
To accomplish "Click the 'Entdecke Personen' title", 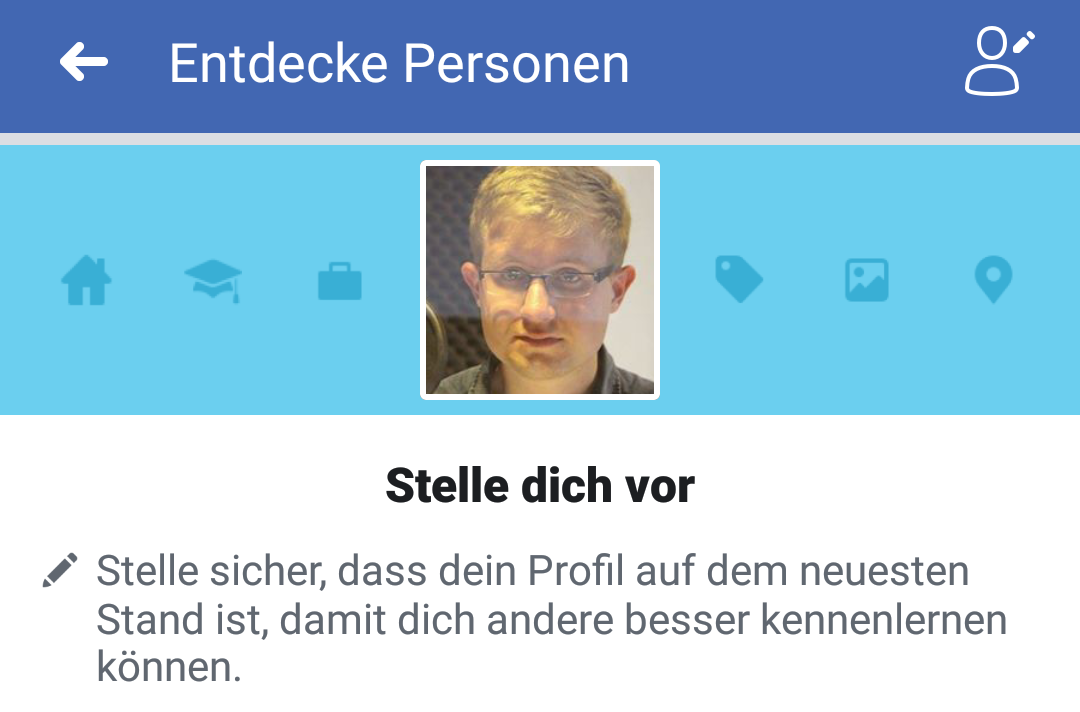I will pyautogui.click(x=399, y=63).
